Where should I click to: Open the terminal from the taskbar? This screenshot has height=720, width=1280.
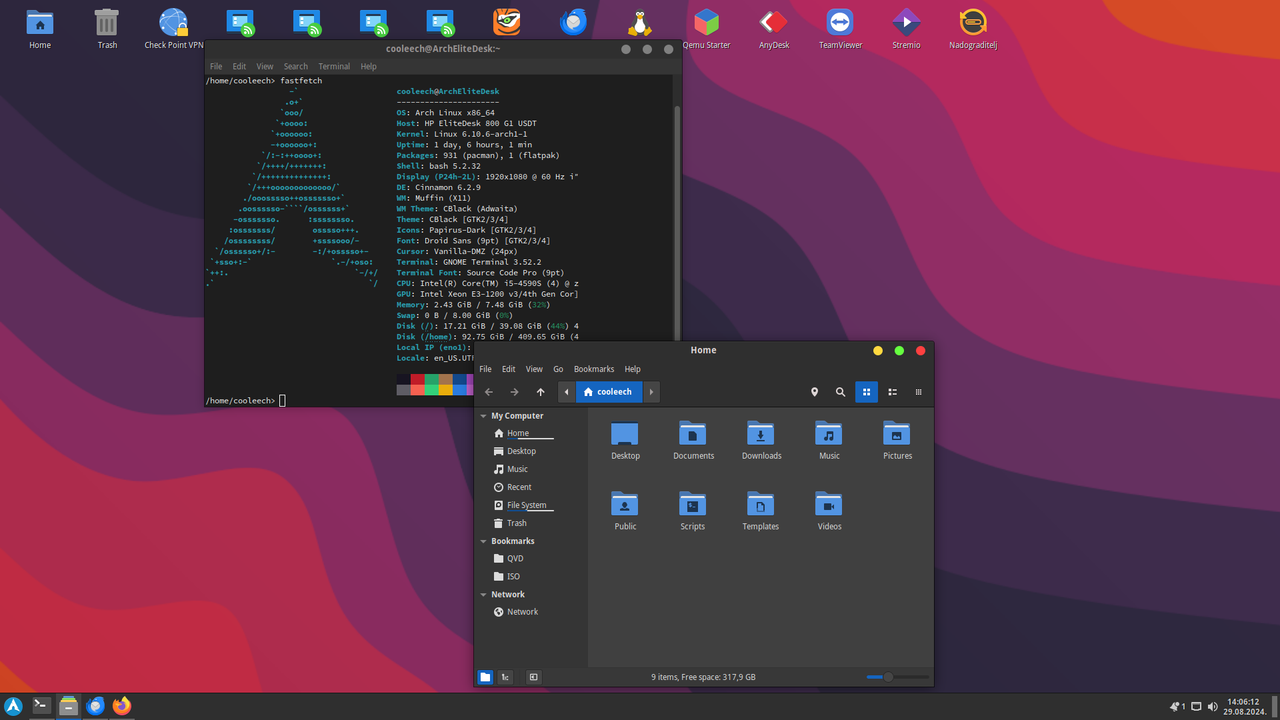click(42, 706)
